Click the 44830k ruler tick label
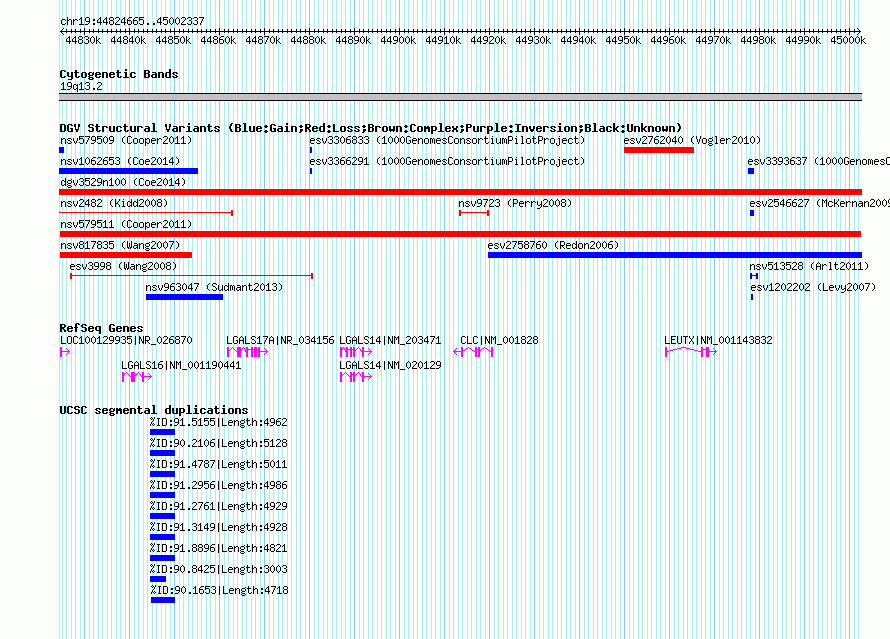Viewport: 890px width, 639px height. [83, 40]
